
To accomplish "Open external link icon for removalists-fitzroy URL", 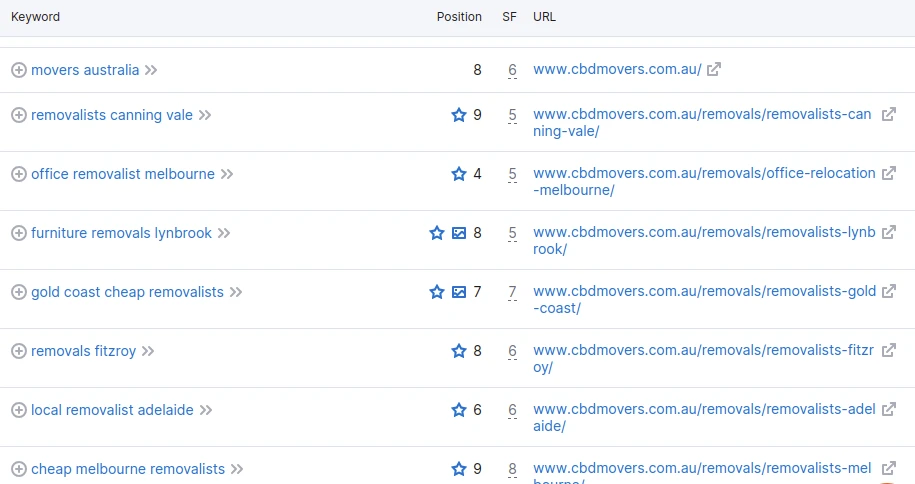I will [x=889, y=350].
